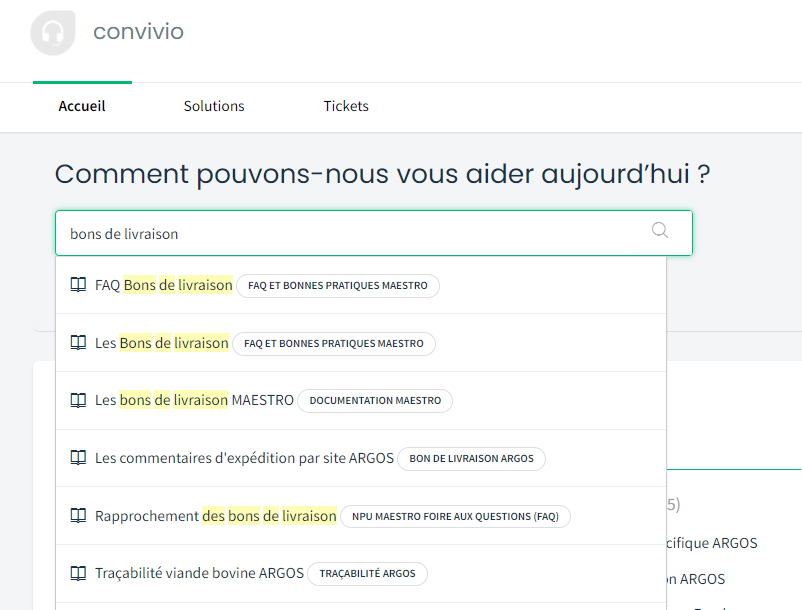Screen dimensions: 802x610
Task: Open the FAQ Bons de livraison article
Action: tap(164, 285)
